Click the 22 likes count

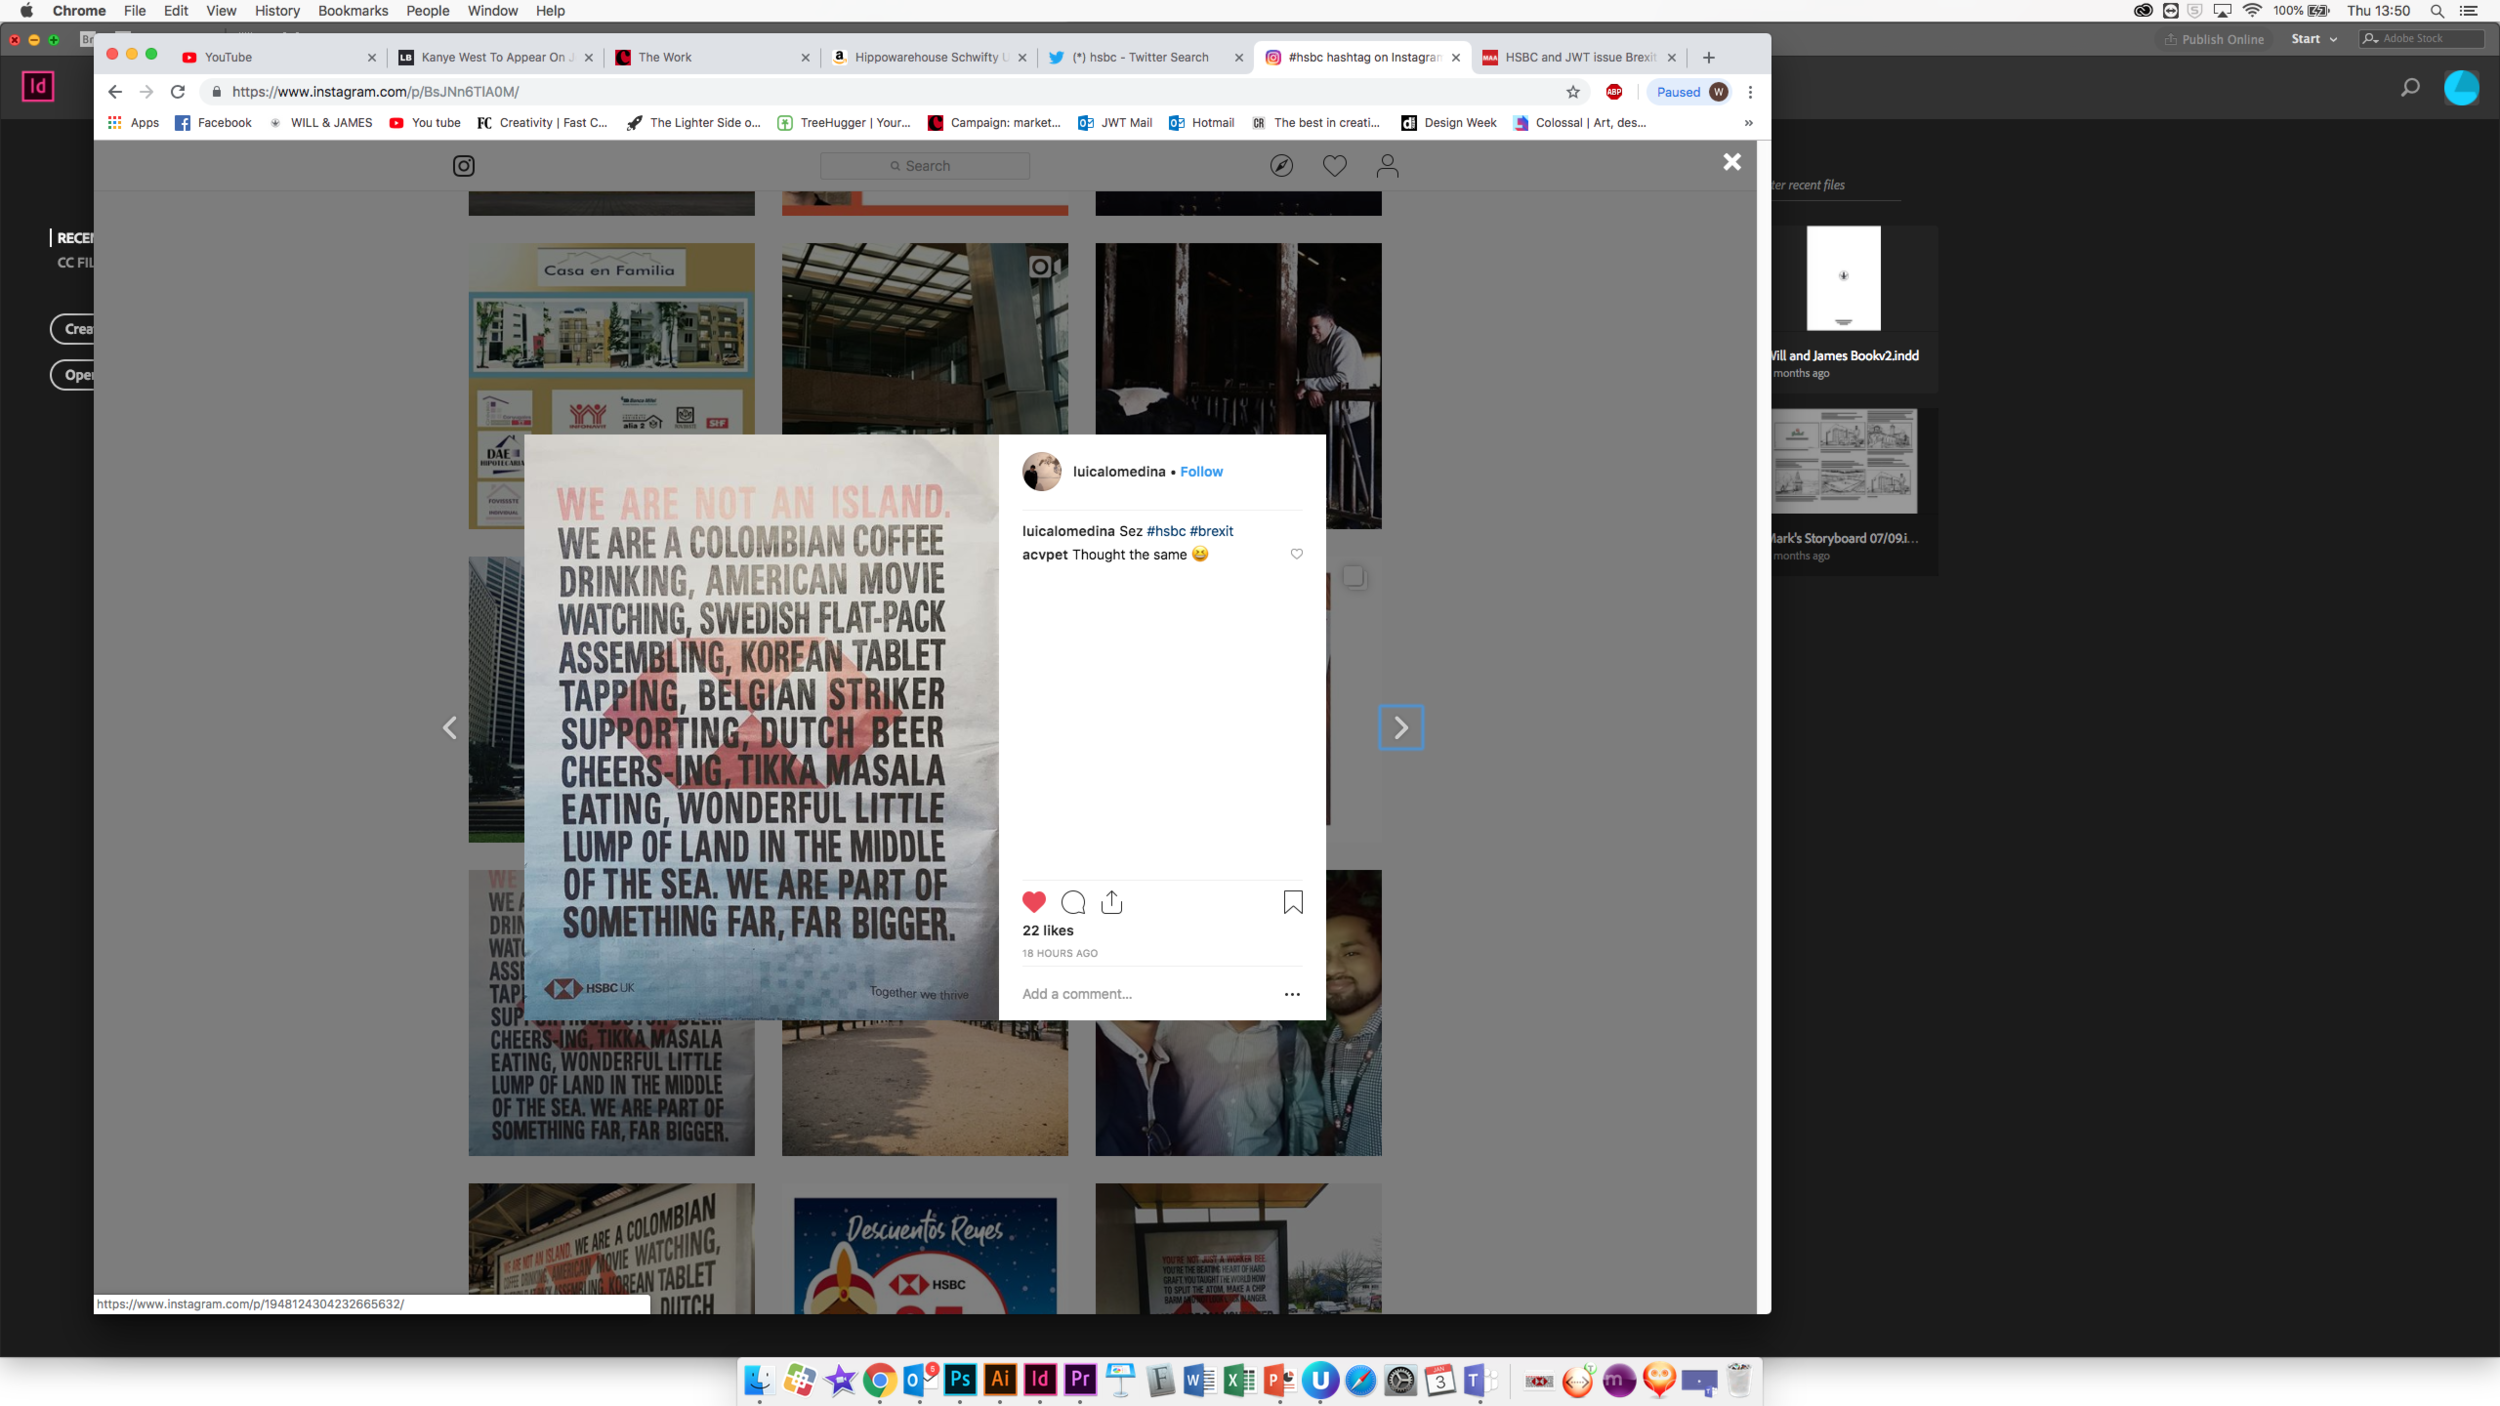[x=1047, y=930]
